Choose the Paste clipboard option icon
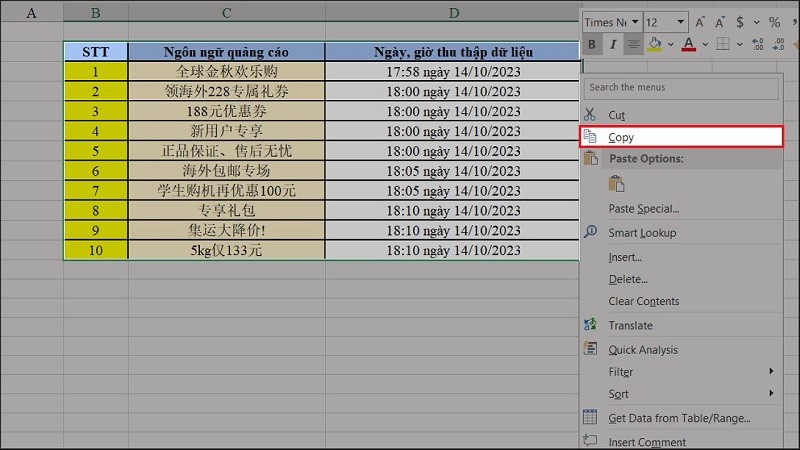 tap(616, 183)
